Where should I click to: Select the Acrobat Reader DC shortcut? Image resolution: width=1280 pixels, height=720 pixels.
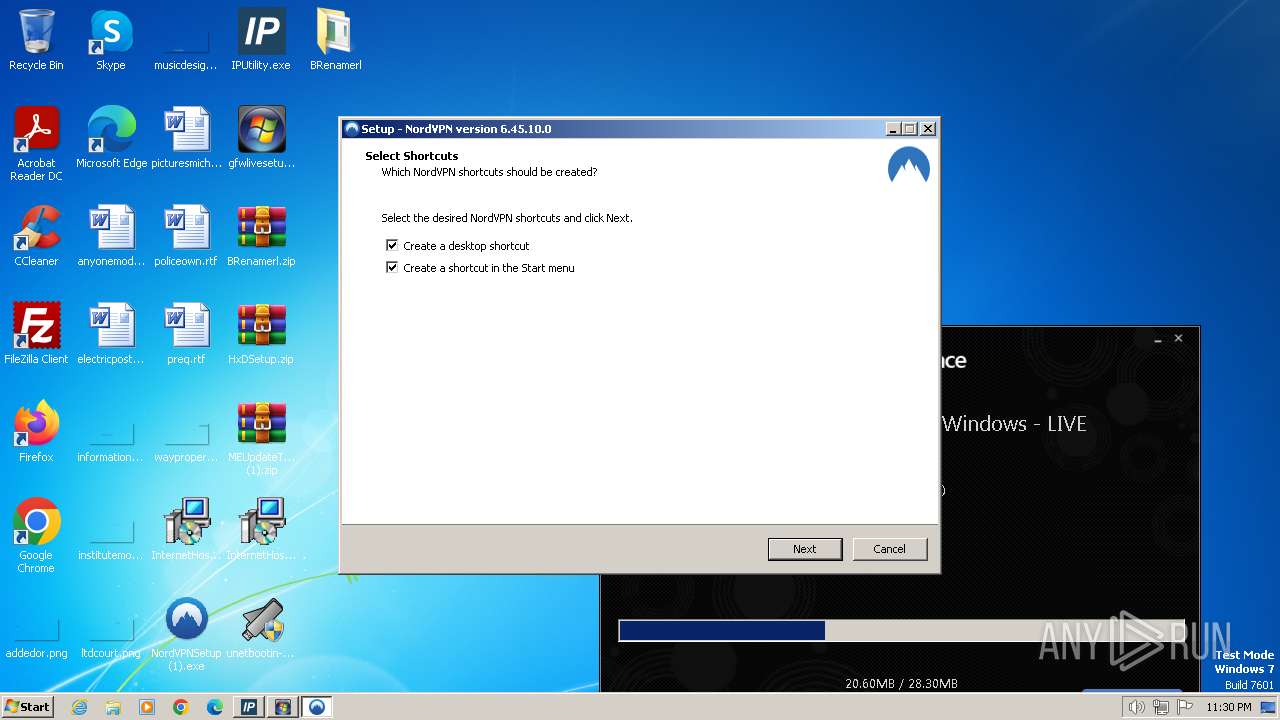36,144
